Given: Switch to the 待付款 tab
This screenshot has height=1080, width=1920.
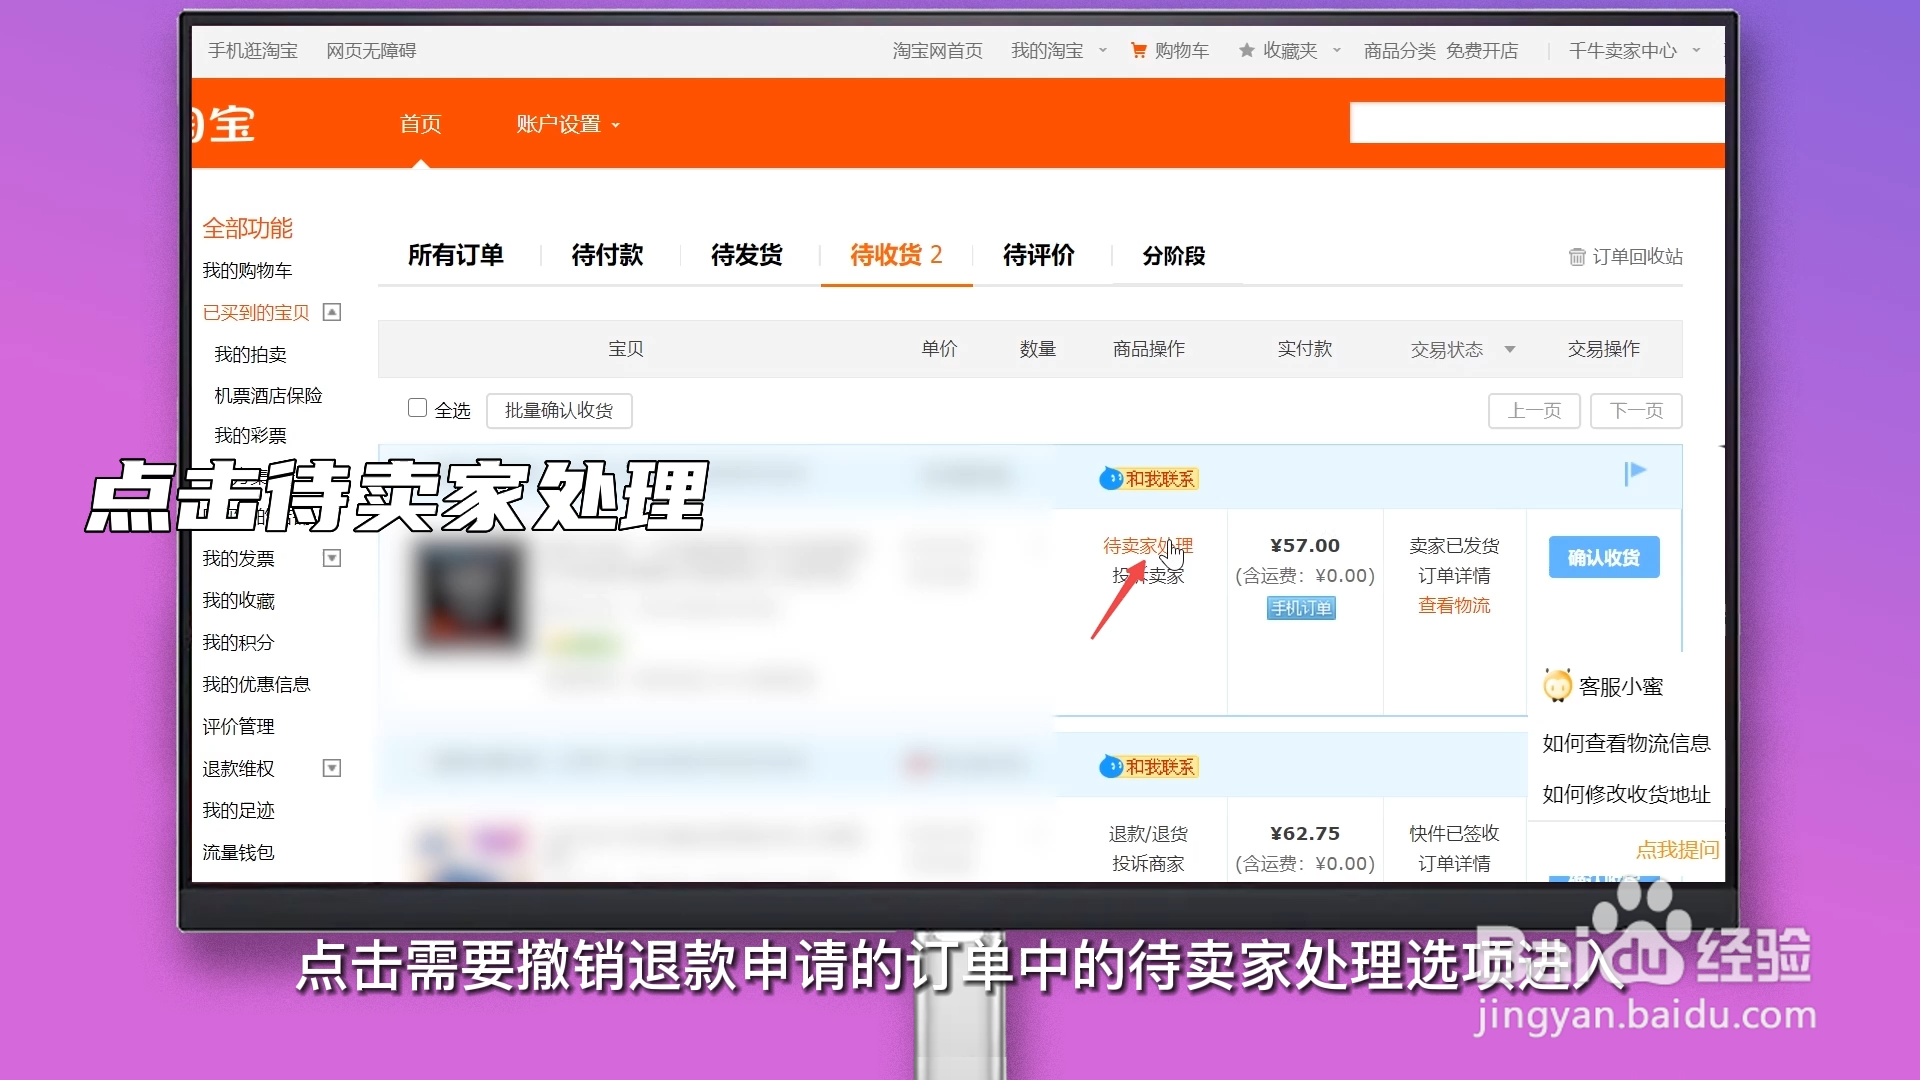Looking at the screenshot, I should tap(607, 255).
